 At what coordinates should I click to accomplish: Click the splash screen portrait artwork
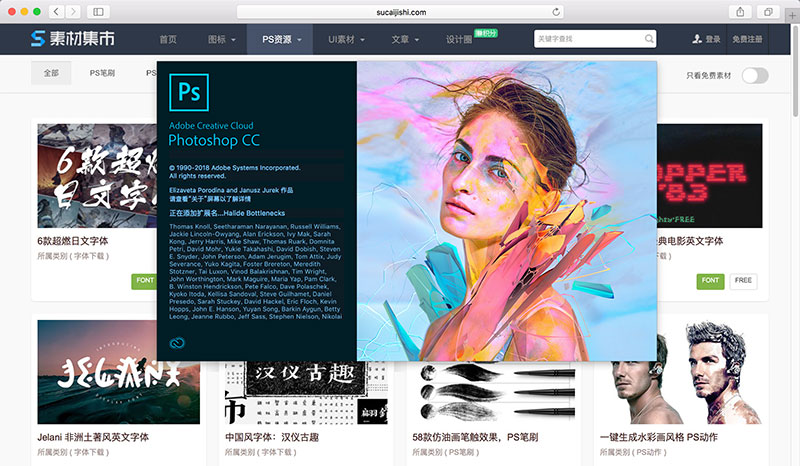507,211
